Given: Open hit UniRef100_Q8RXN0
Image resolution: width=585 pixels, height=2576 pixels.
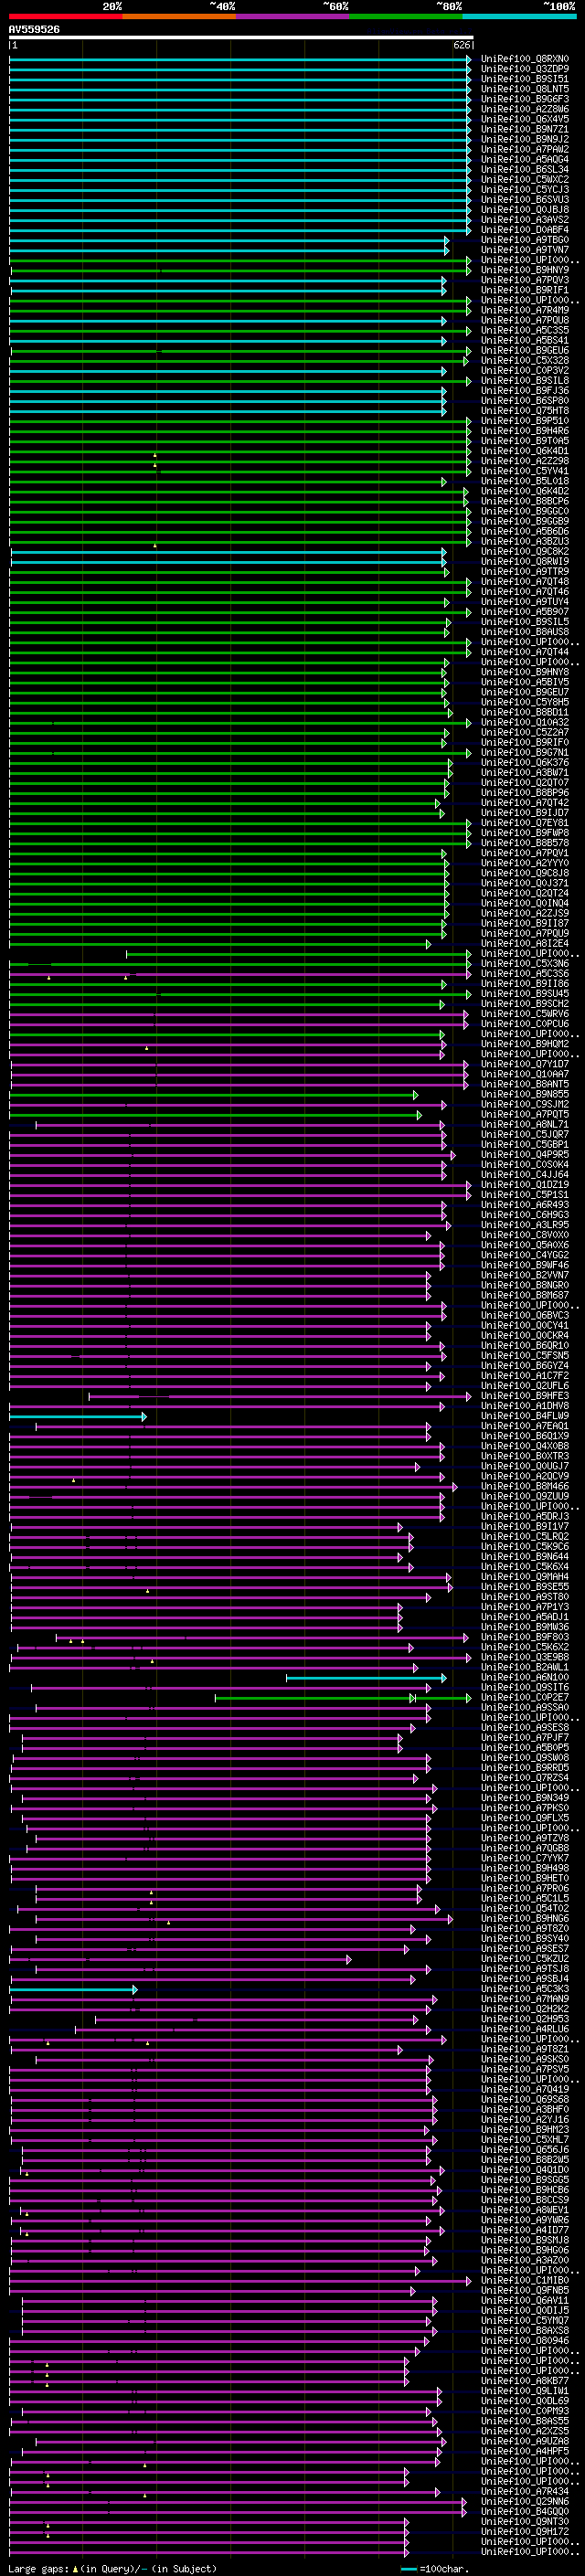Looking at the screenshot, I should click(x=525, y=59).
